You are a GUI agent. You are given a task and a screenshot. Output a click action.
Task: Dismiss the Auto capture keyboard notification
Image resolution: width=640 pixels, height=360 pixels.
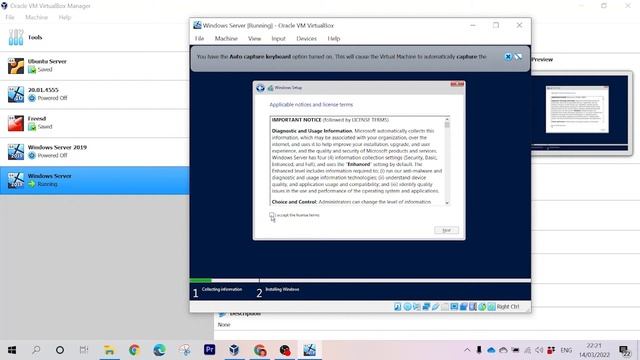coord(508,57)
